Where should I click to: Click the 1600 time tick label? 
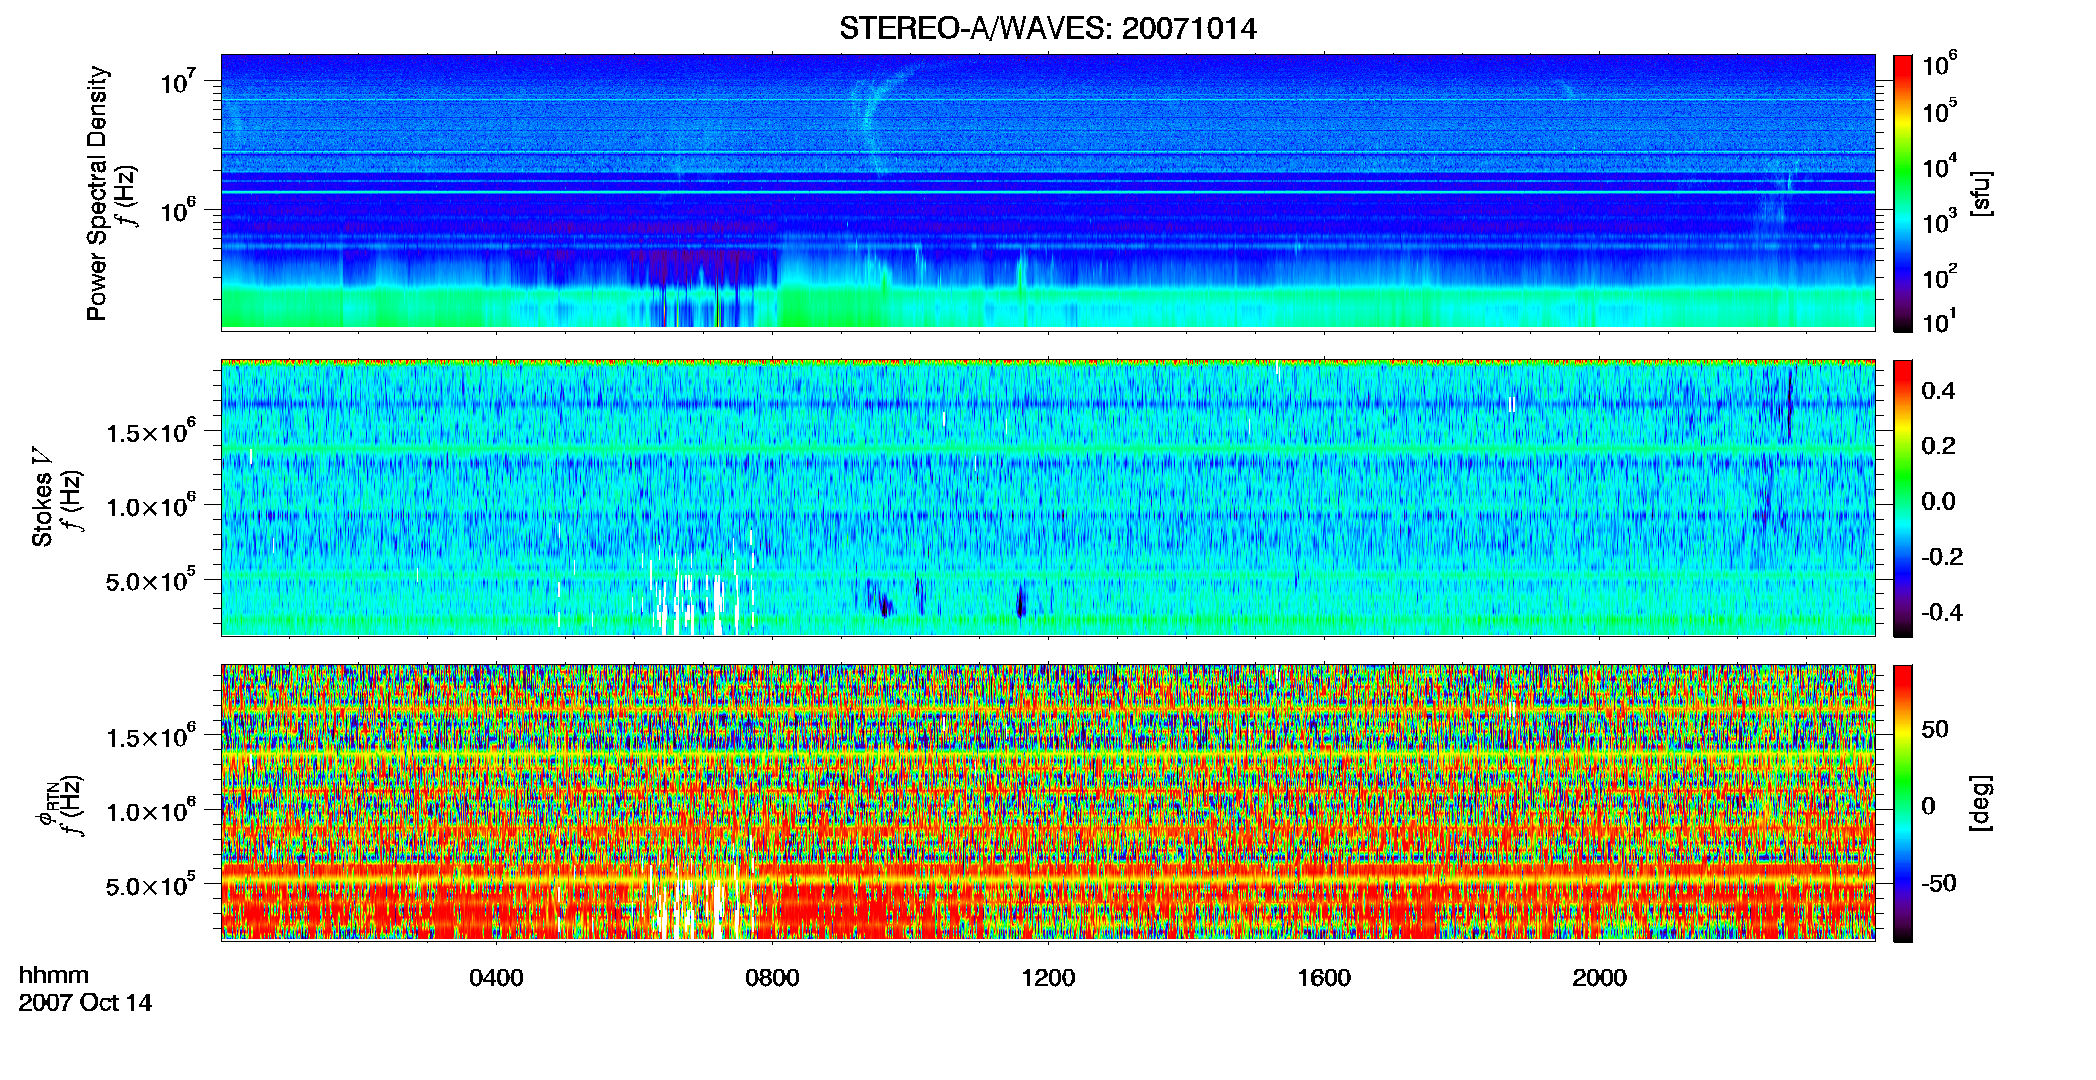click(1324, 978)
